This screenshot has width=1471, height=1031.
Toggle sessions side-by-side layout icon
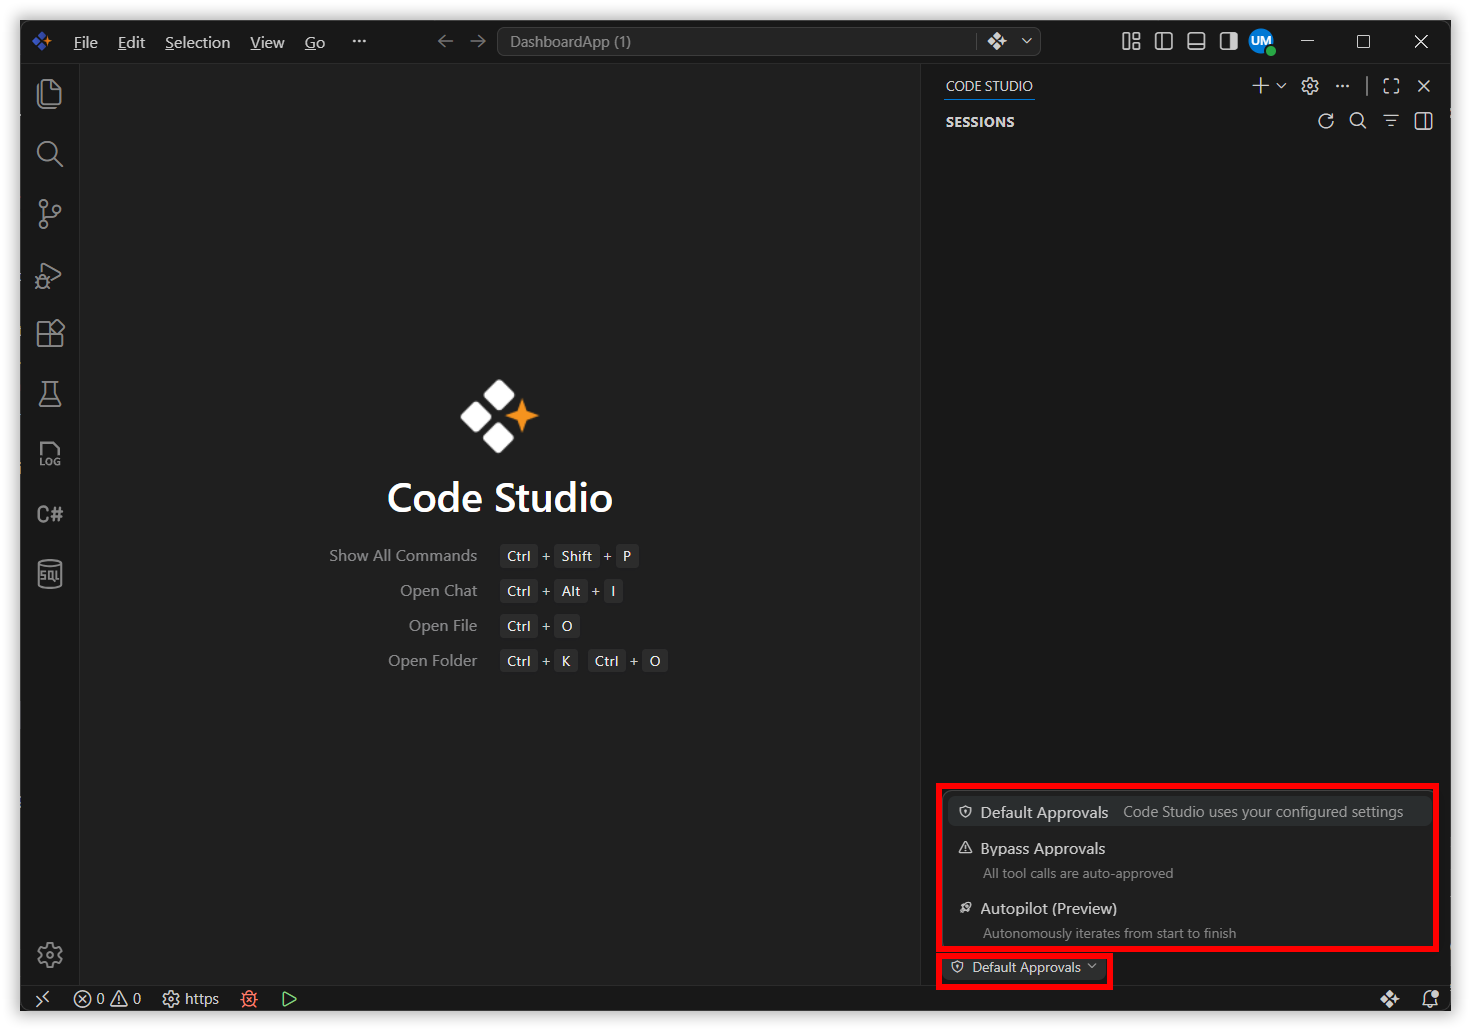[1424, 121]
